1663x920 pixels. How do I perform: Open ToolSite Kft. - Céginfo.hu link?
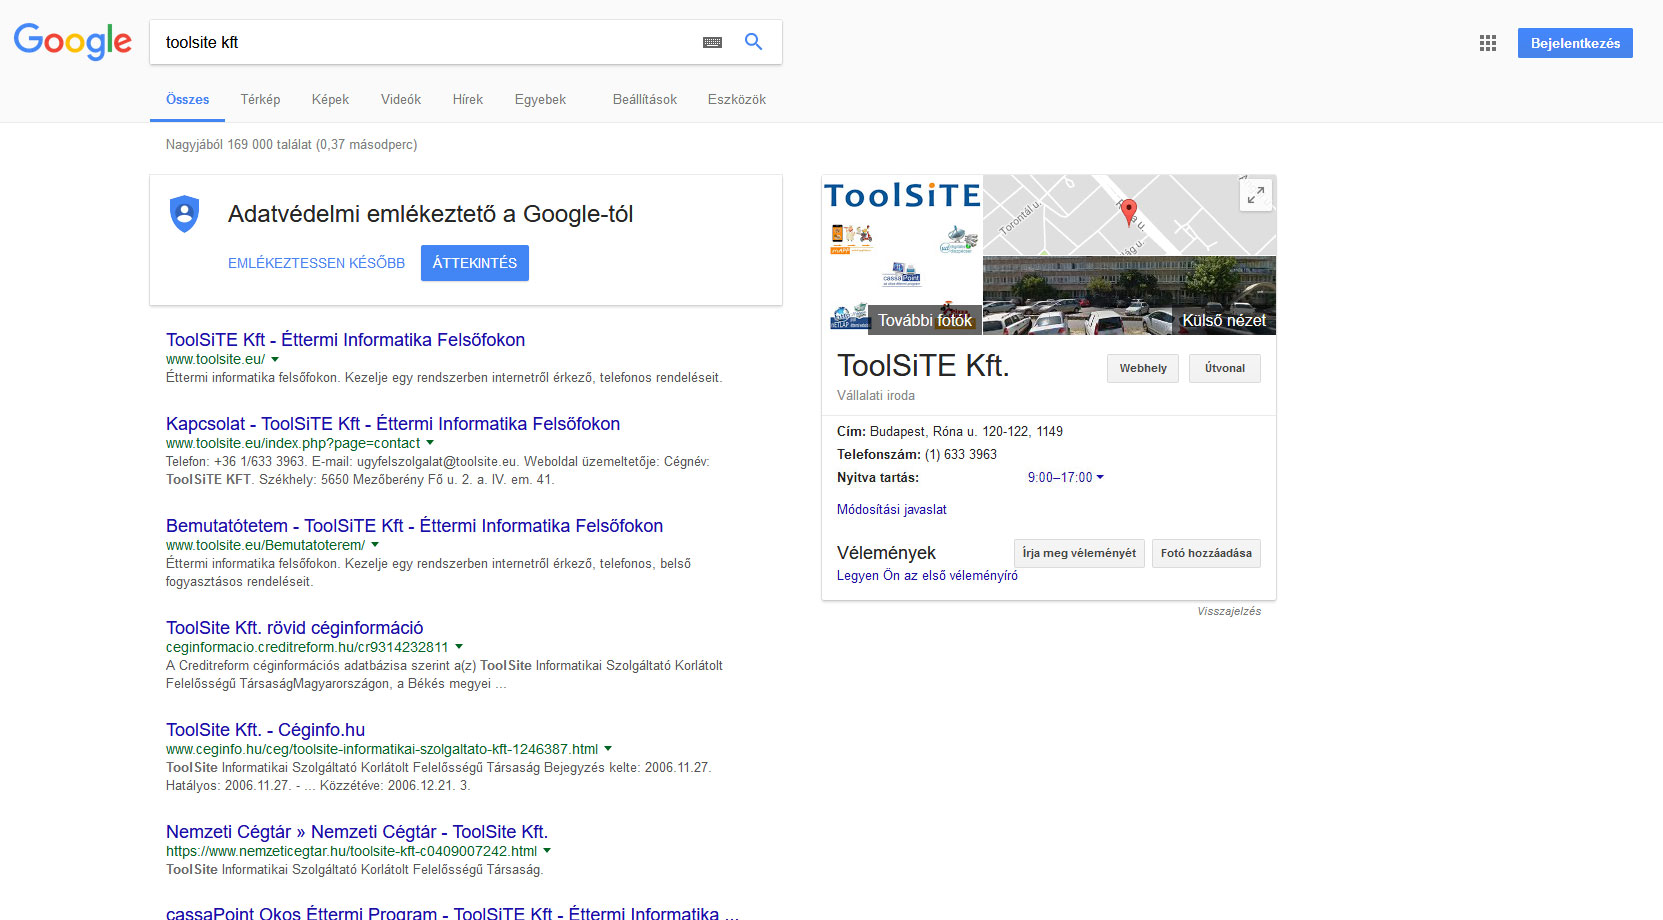coord(265,730)
